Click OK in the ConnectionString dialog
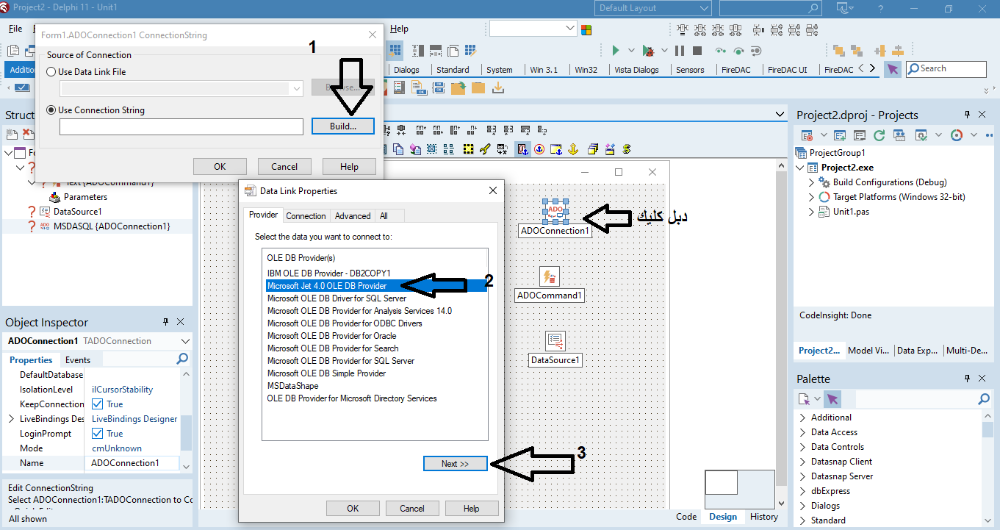Screen dimensions: 1000x530 pyautogui.click(x=220, y=166)
